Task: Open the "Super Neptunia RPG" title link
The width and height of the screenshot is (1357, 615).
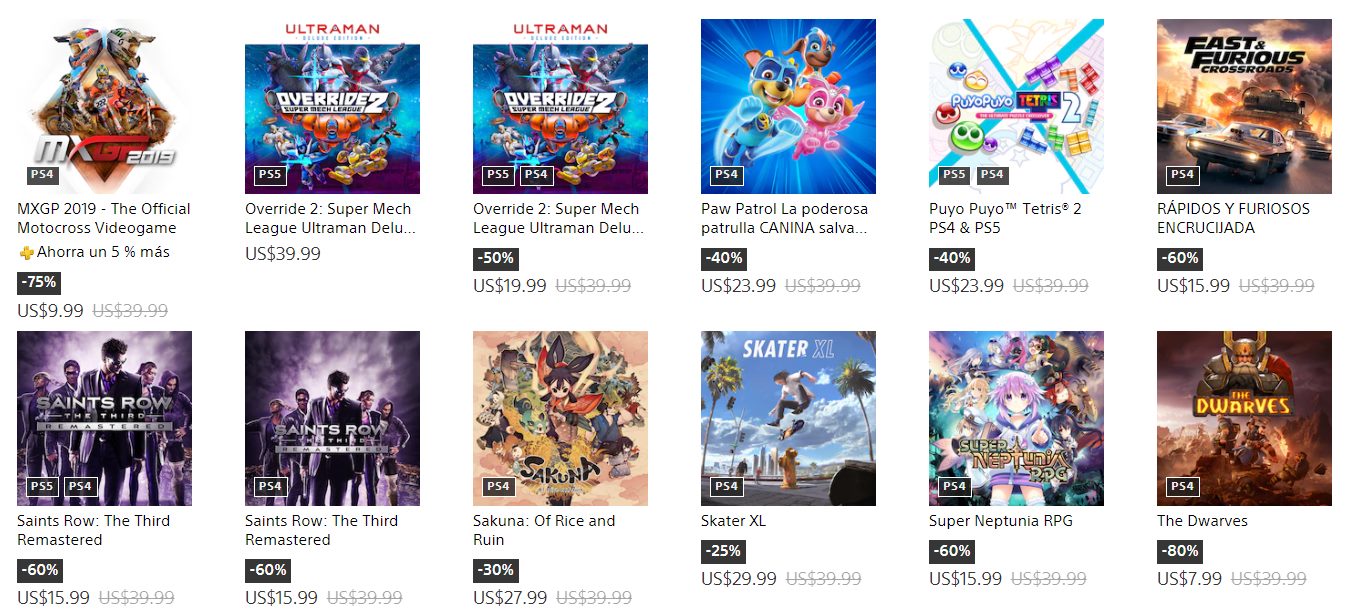Action: tap(1000, 521)
